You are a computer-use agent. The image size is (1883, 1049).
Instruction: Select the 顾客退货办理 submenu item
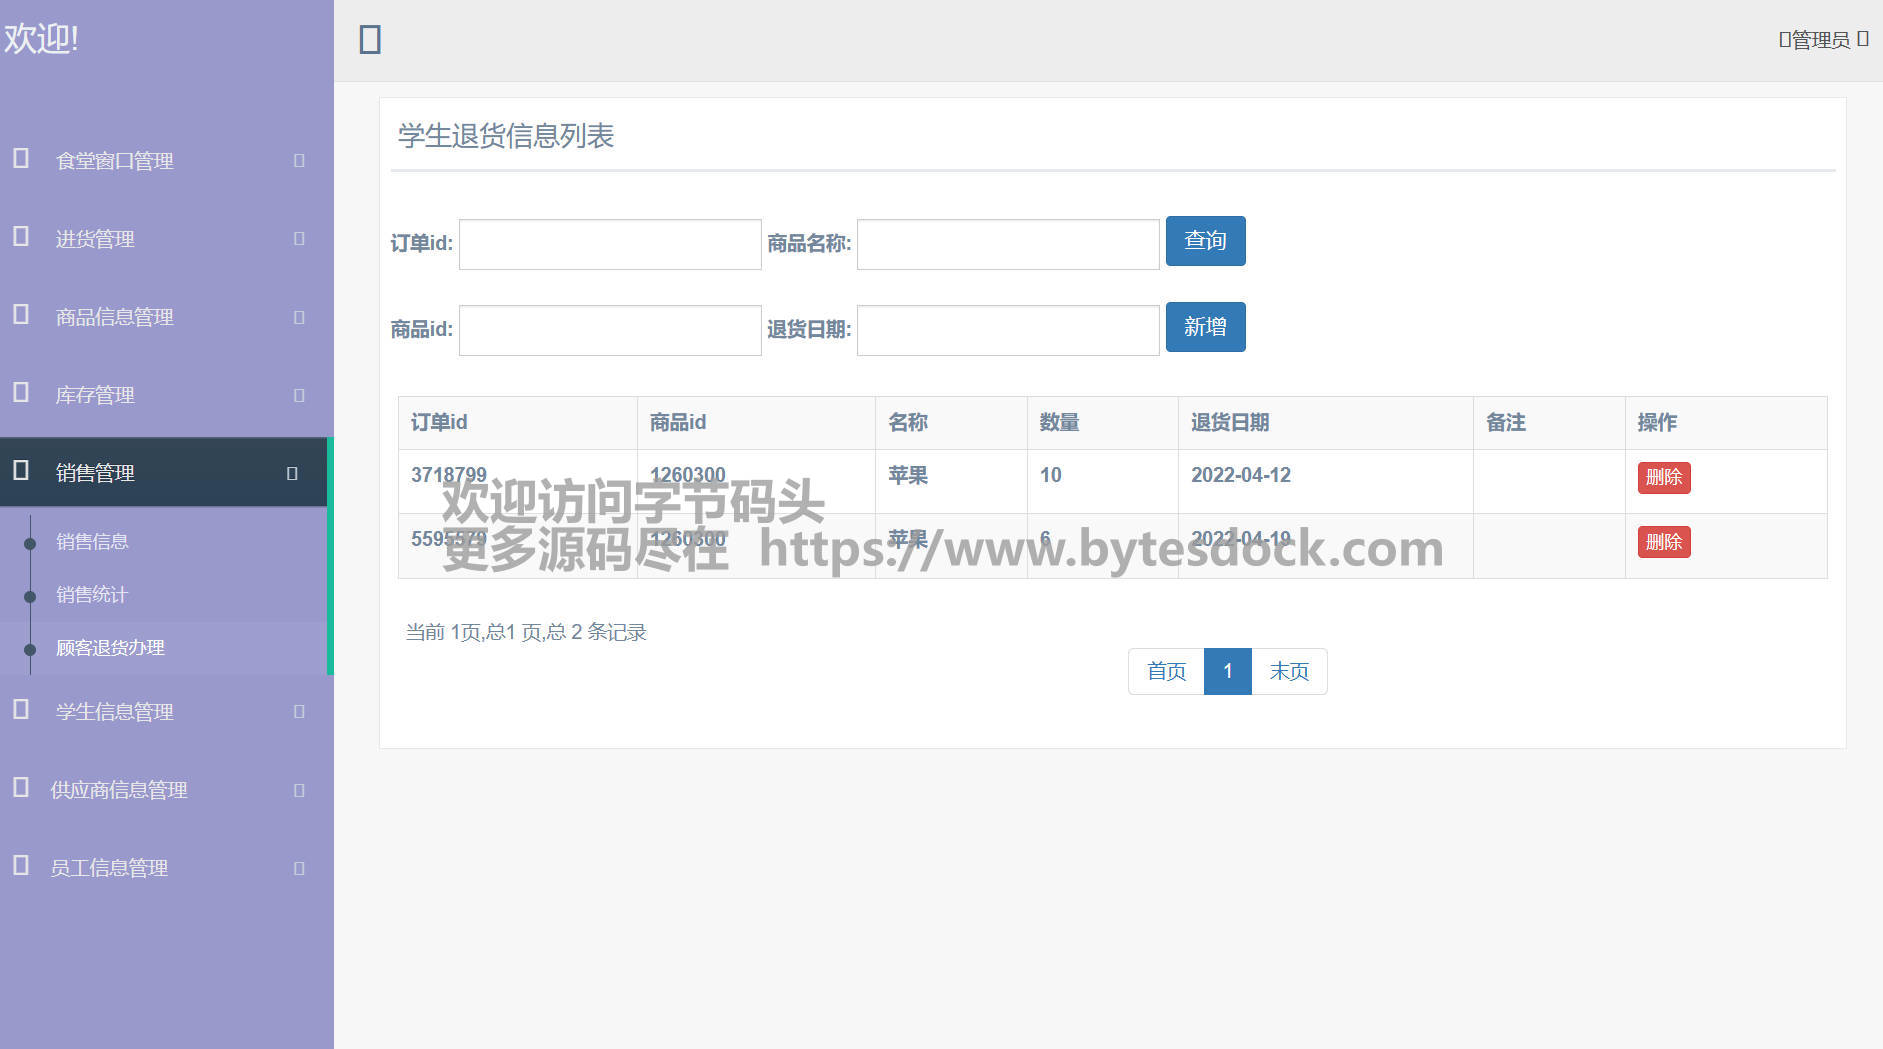pyautogui.click(x=110, y=648)
